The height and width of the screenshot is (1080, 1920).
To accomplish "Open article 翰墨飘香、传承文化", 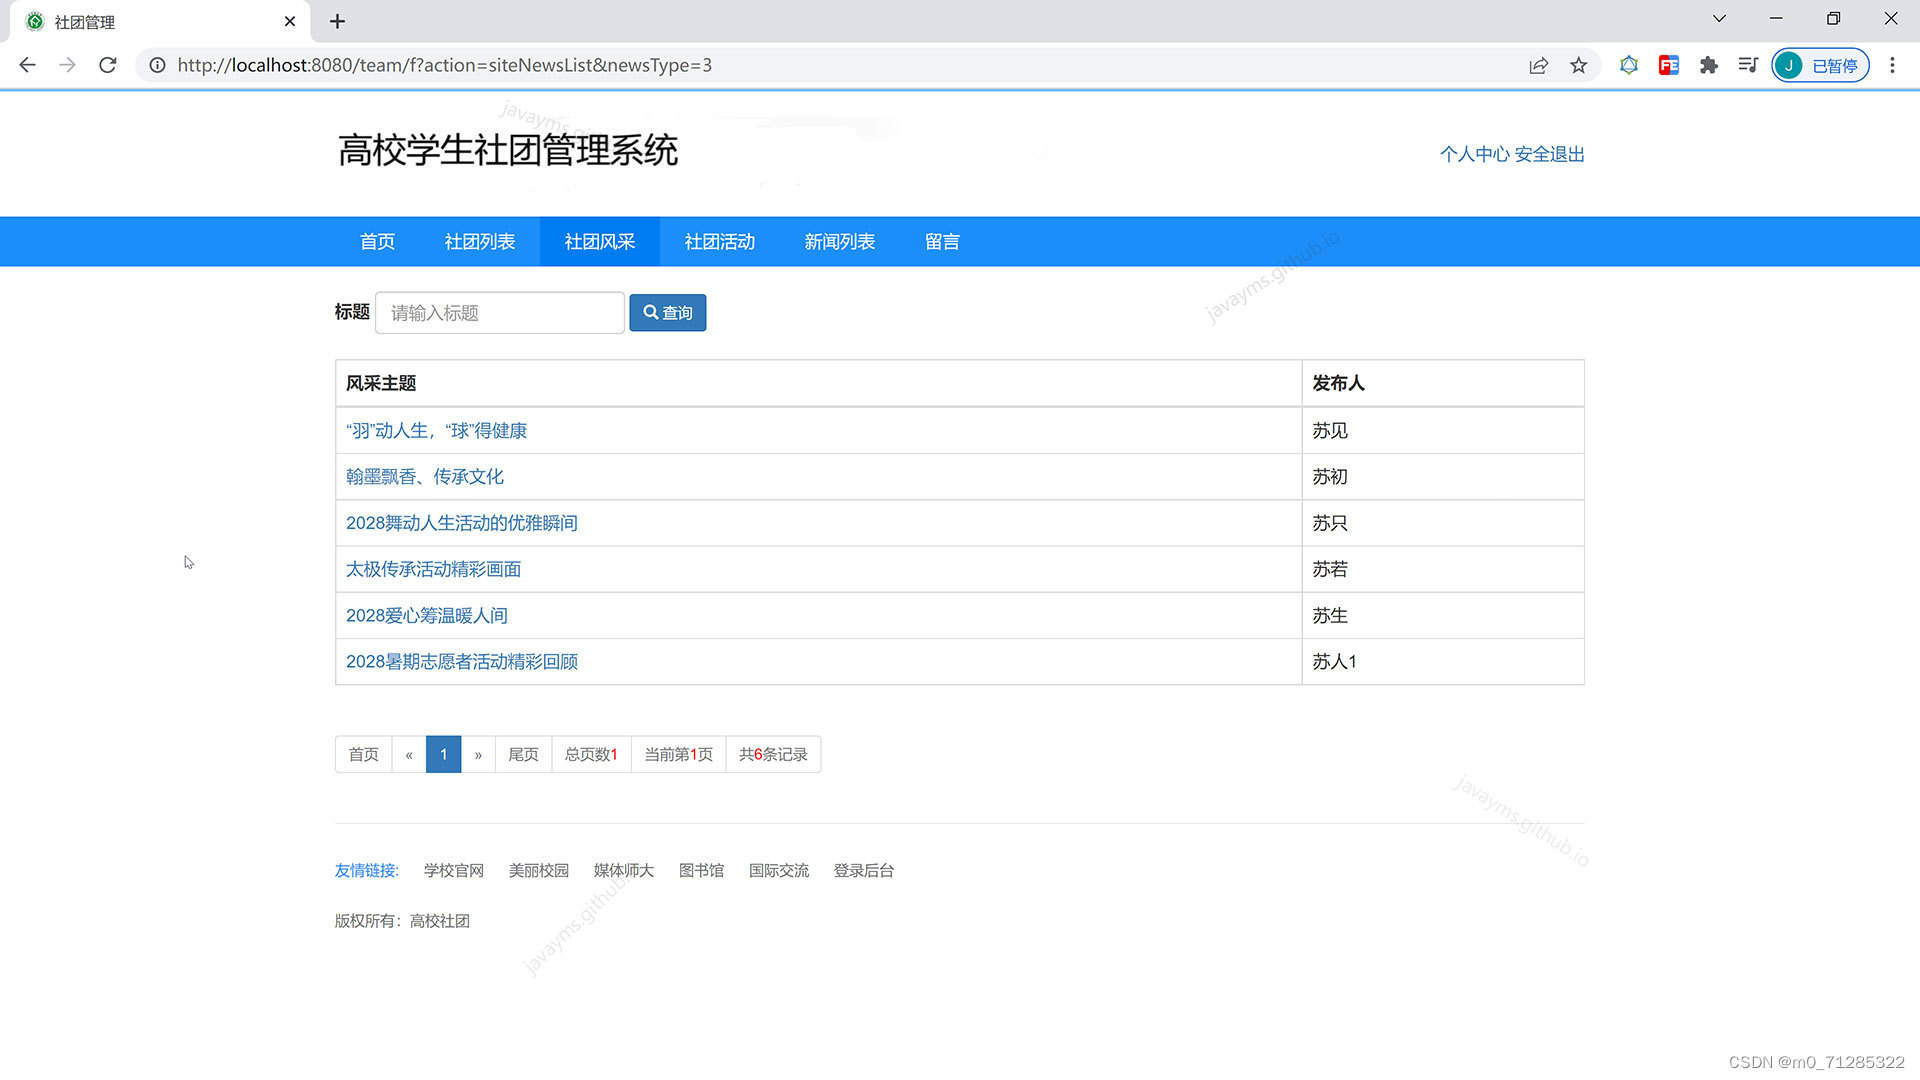I will click(424, 477).
